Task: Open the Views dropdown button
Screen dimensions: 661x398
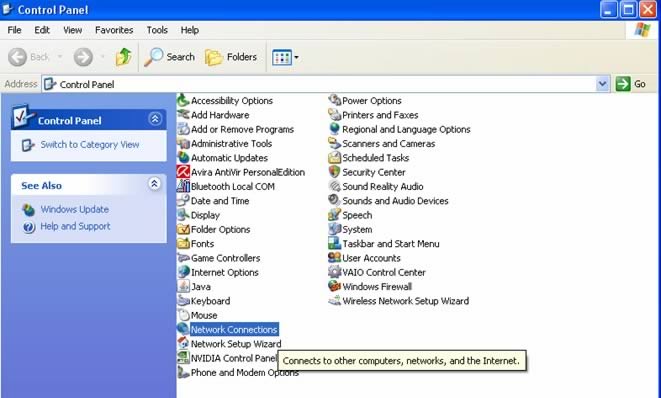Action: pos(285,57)
